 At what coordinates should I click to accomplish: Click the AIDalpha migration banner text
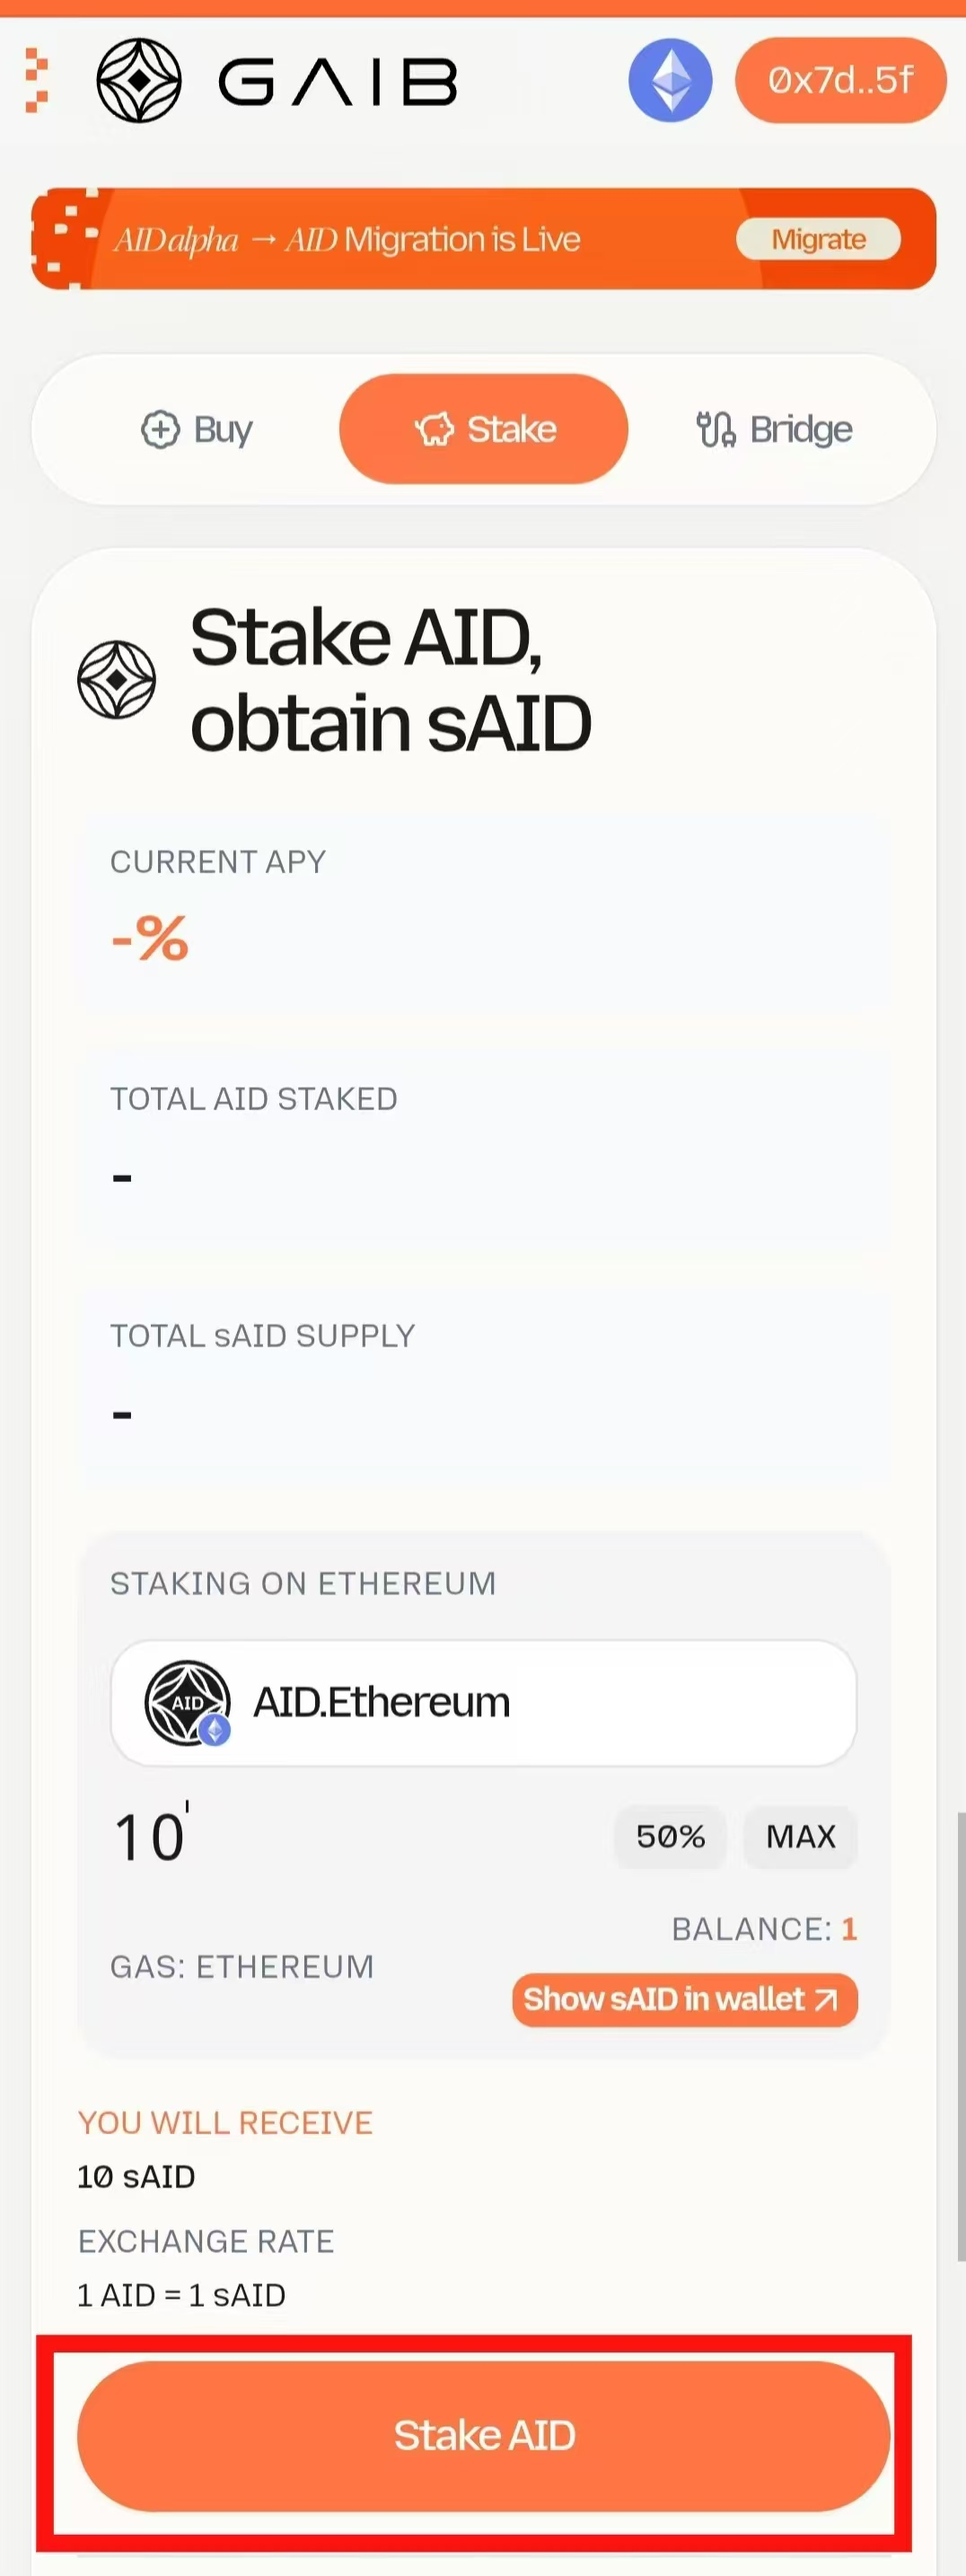tap(347, 240)
